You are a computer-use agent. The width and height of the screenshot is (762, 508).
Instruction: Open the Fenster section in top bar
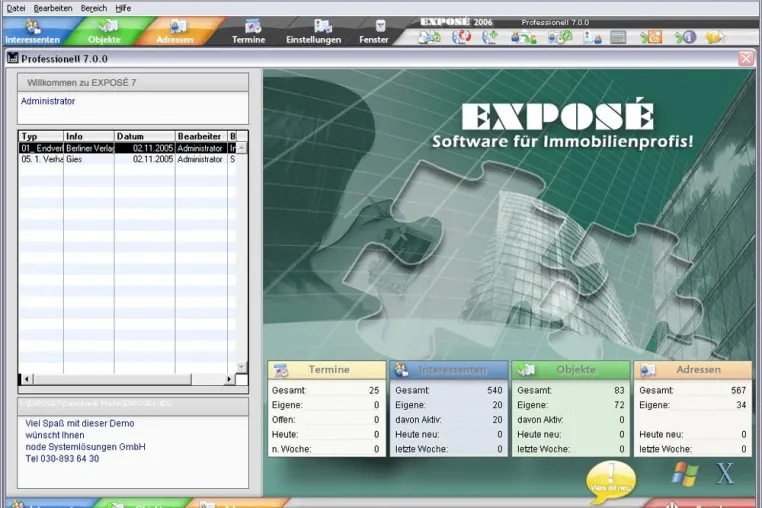click(x=374, y=32)
